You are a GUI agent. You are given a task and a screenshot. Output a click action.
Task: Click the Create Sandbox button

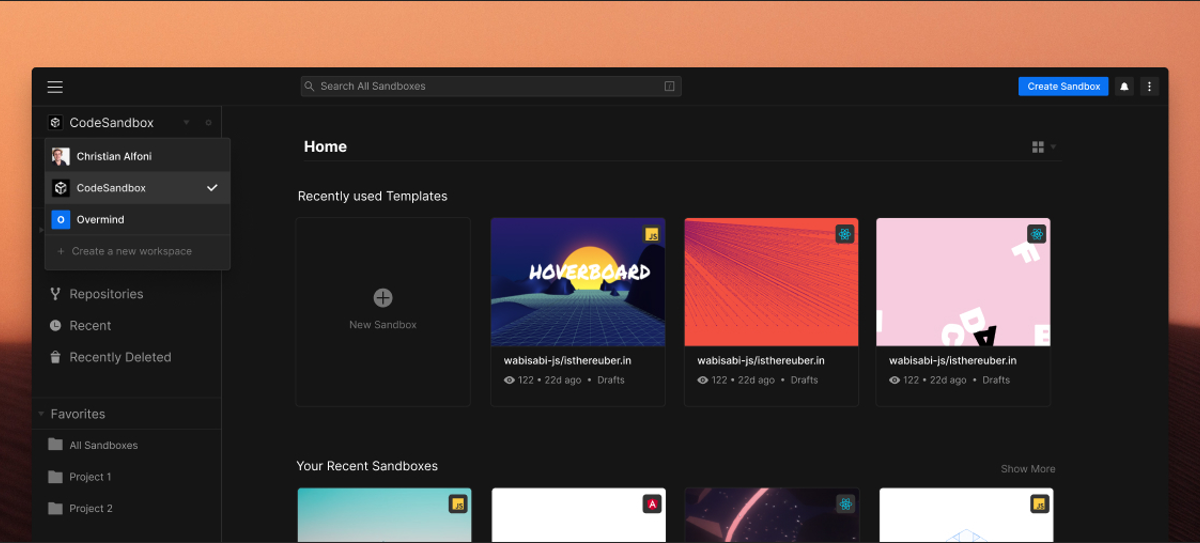pyautogui.click(x=1064, y=86)
